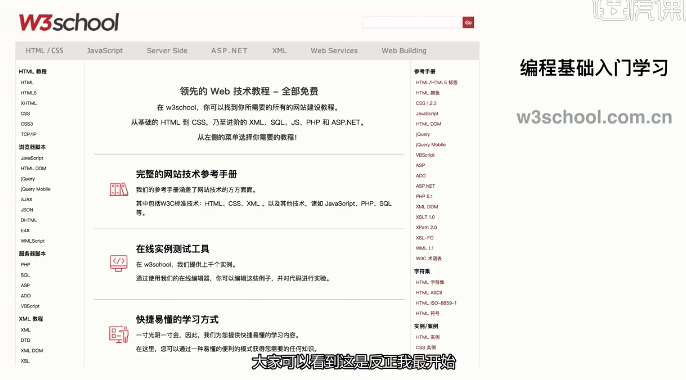Screen dimensions: 686x380
Task: Open HTML/HTML5 标签 reference link
Action: click(437, 82)
